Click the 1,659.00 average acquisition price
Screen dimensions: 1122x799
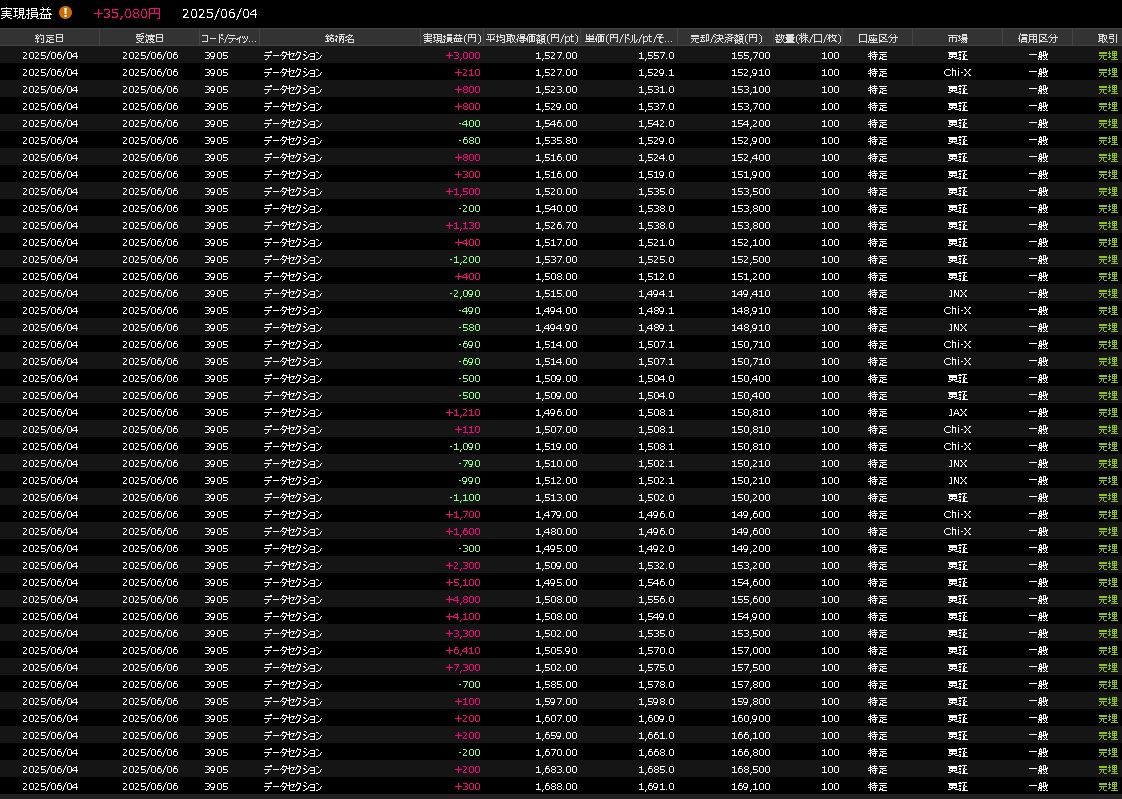[556, 735]
